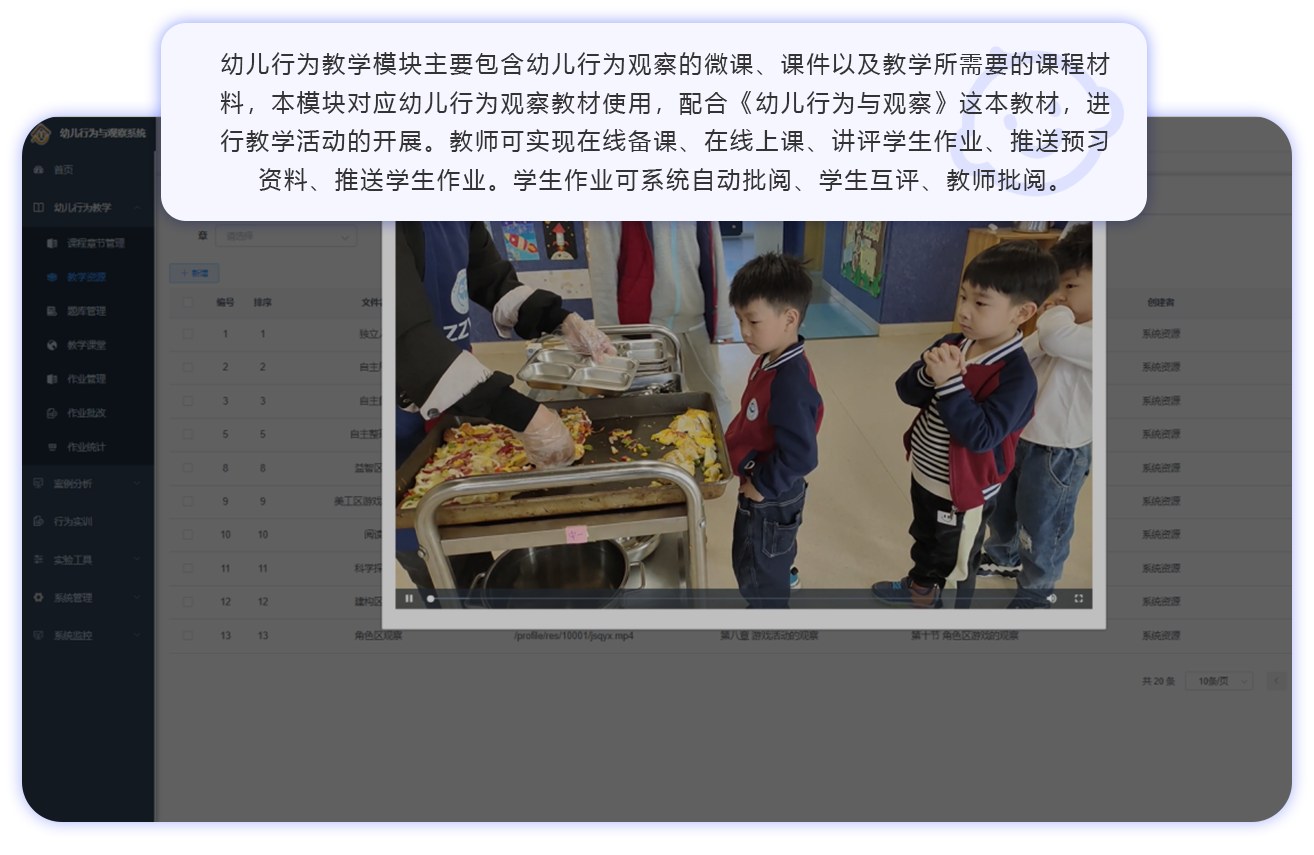The height and width of the screenshot is (855, 1314).
Task: Expand the 案例分析 sidebar menu
Action: (x=85, y=483)
